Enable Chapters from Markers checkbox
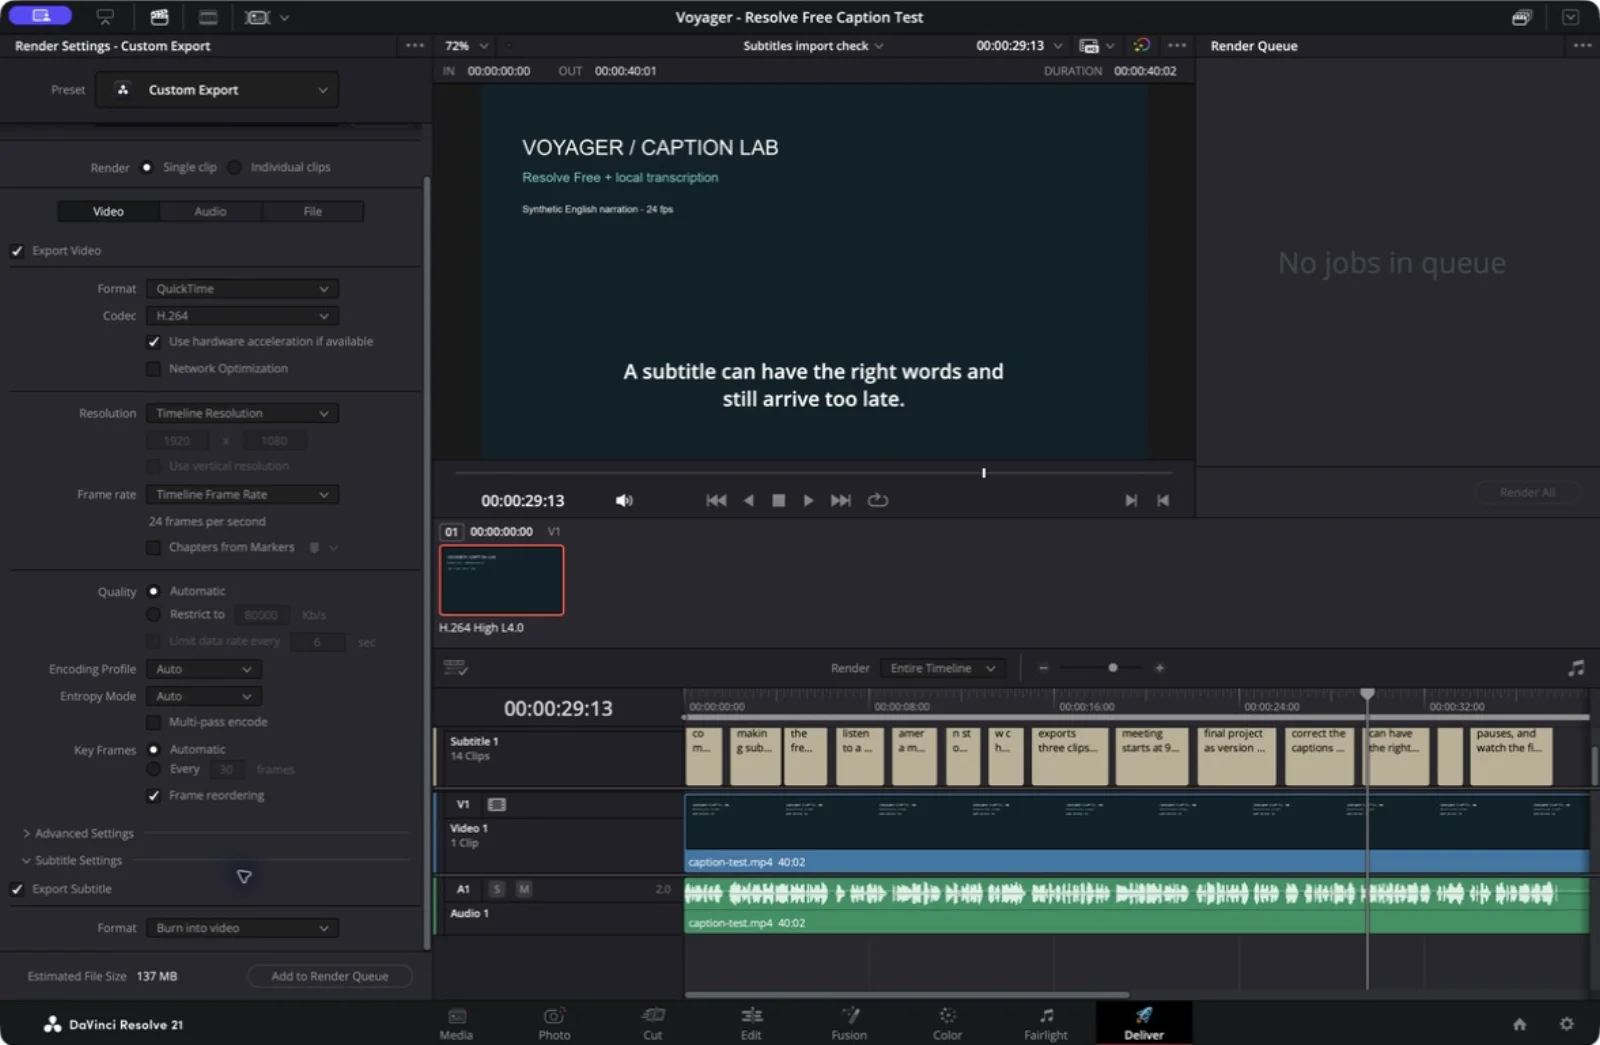 (153, 547)
